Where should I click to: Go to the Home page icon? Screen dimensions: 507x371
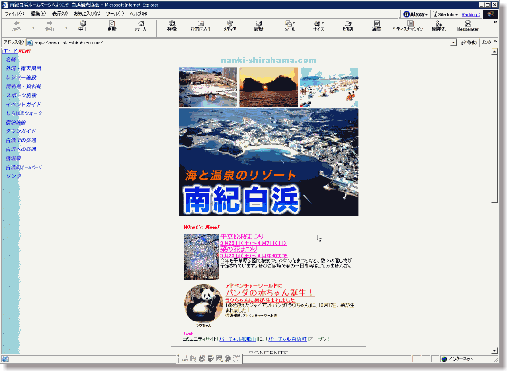pyautogui.click(x=141, y=26)
